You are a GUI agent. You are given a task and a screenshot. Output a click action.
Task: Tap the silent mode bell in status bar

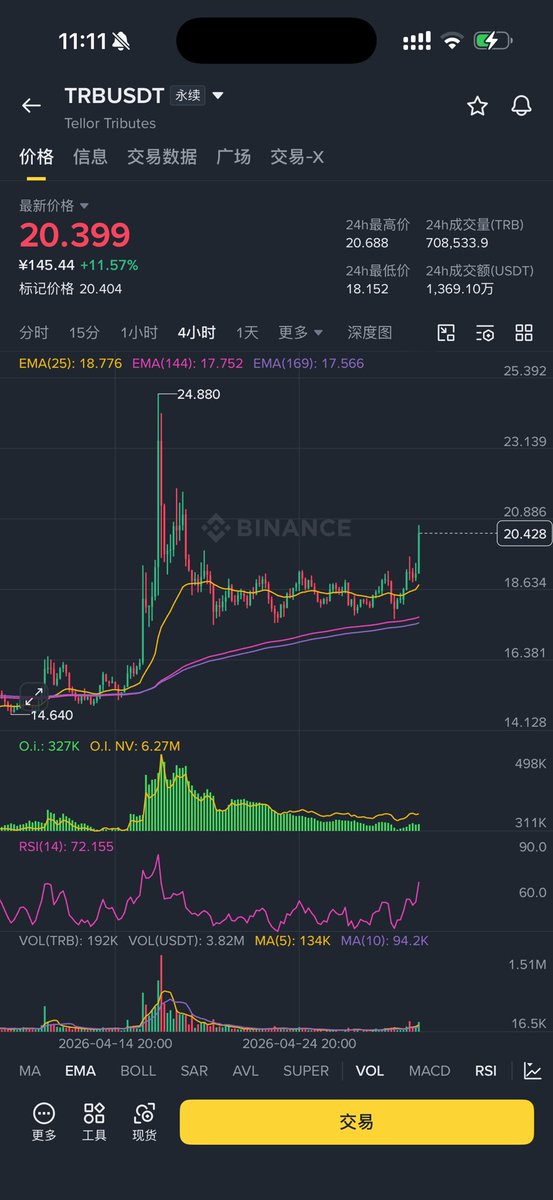[x=122, y=41]
